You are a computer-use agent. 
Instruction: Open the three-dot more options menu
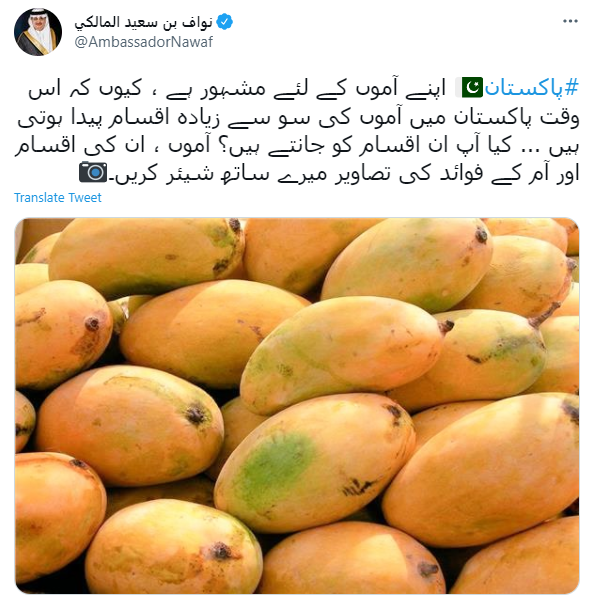[x=570, y=21]
